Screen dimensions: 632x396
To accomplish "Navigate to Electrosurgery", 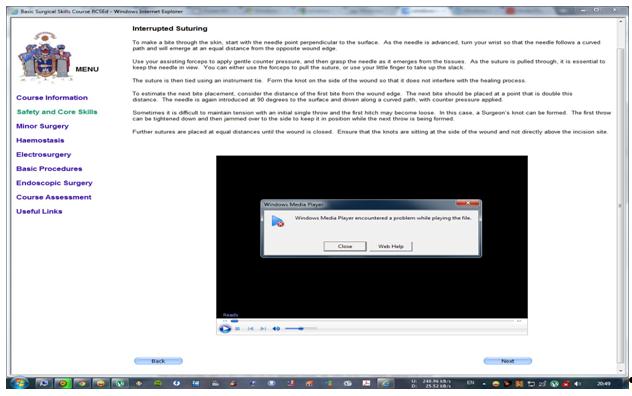I will (44, 154).
